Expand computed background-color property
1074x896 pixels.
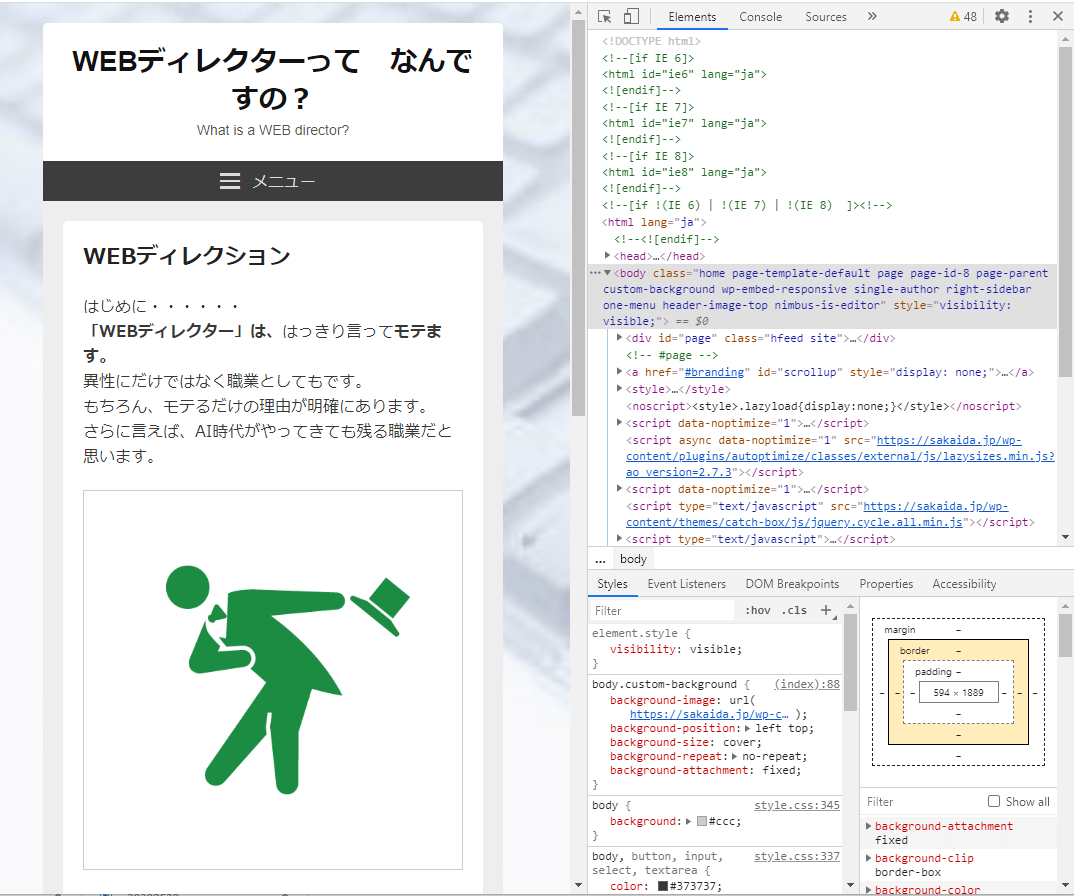[x=869, y=890]
